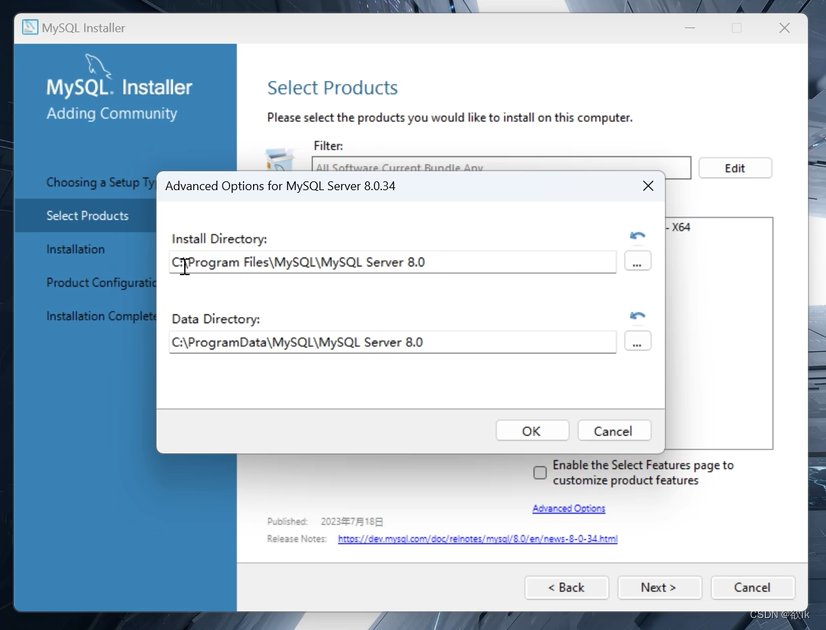This screenshot has height=630, width=826.
Task: Select the Select Products step
Action: tap(87, 215)
